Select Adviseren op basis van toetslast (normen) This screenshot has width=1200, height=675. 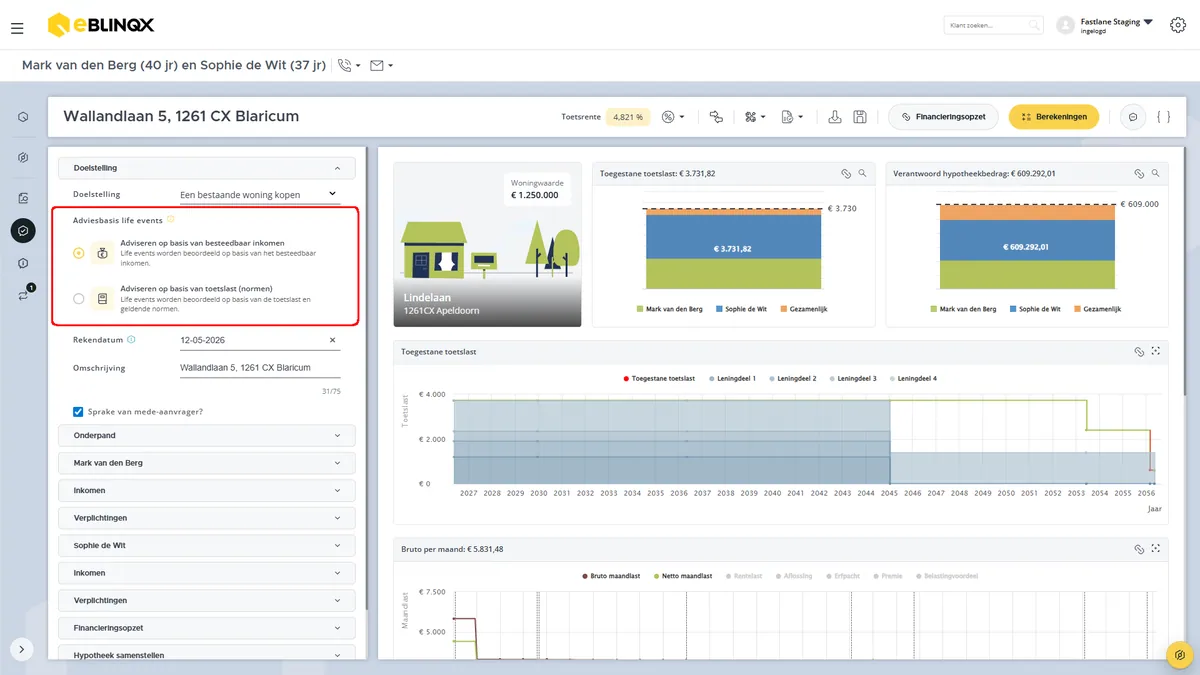coord(79,298)
